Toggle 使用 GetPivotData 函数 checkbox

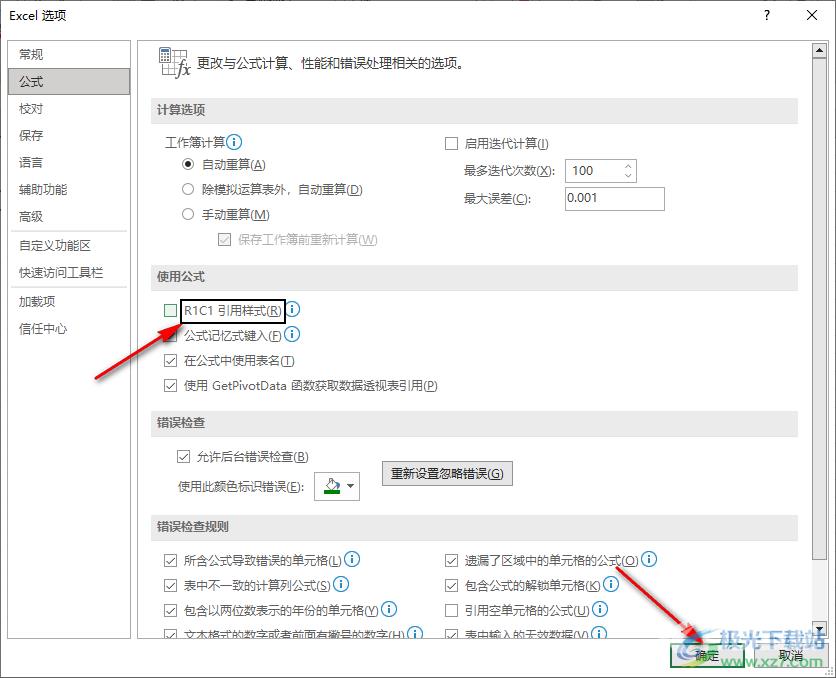point(170,385)
